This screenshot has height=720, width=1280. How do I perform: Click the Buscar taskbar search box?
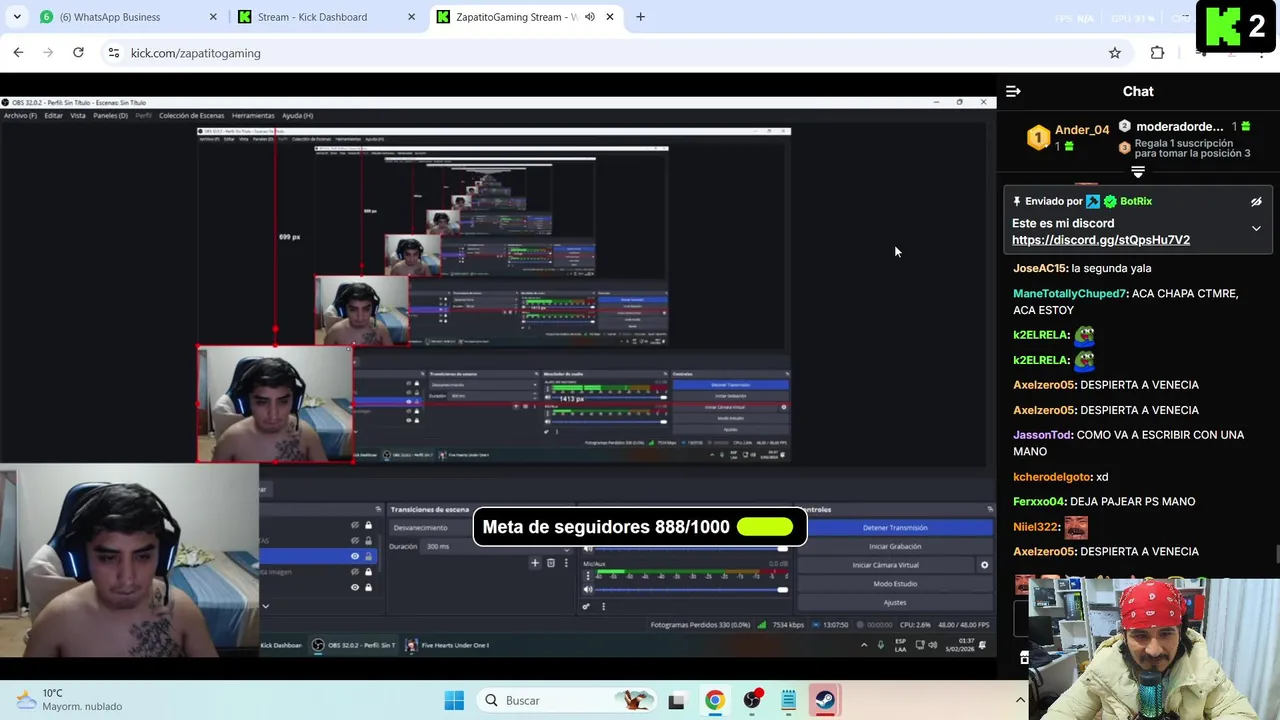[568, 700]
